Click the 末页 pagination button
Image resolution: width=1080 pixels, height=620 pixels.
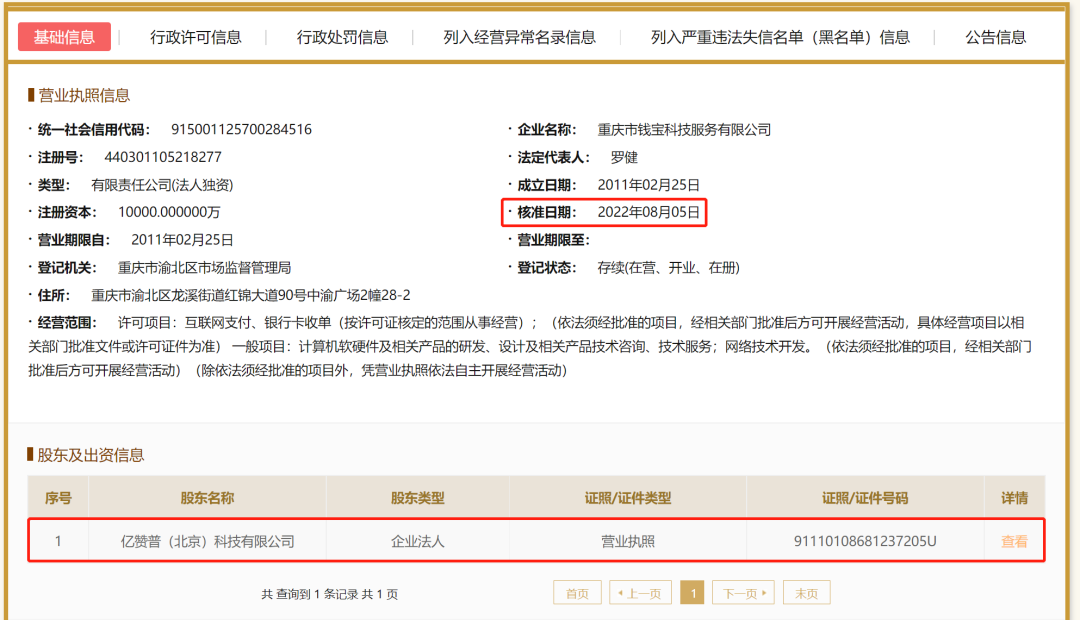(x=806, y=592)
